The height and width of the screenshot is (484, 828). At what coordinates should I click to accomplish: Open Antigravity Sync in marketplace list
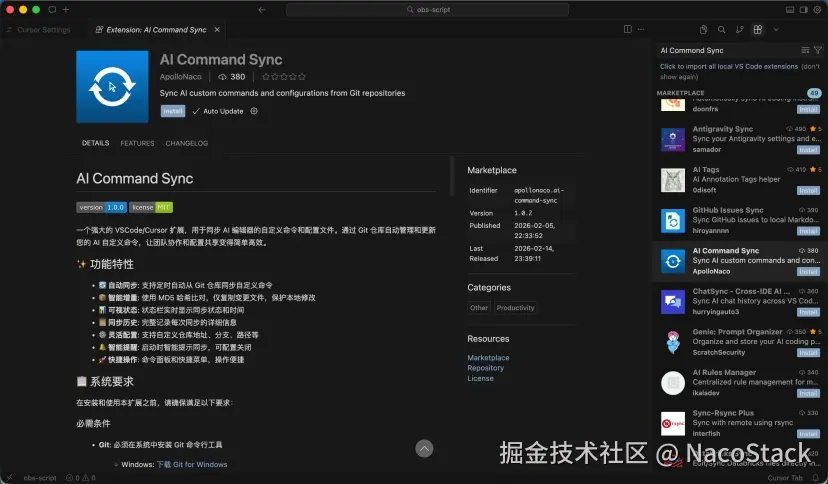pyautogui.click(x=739, y=139)
